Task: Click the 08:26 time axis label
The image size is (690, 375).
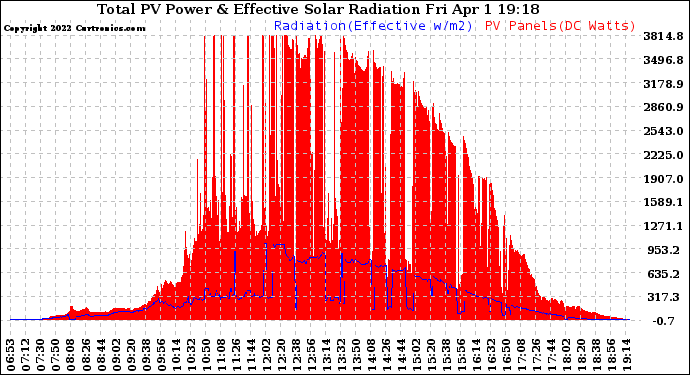Action: pyautogui.click(x=86, y=355)
